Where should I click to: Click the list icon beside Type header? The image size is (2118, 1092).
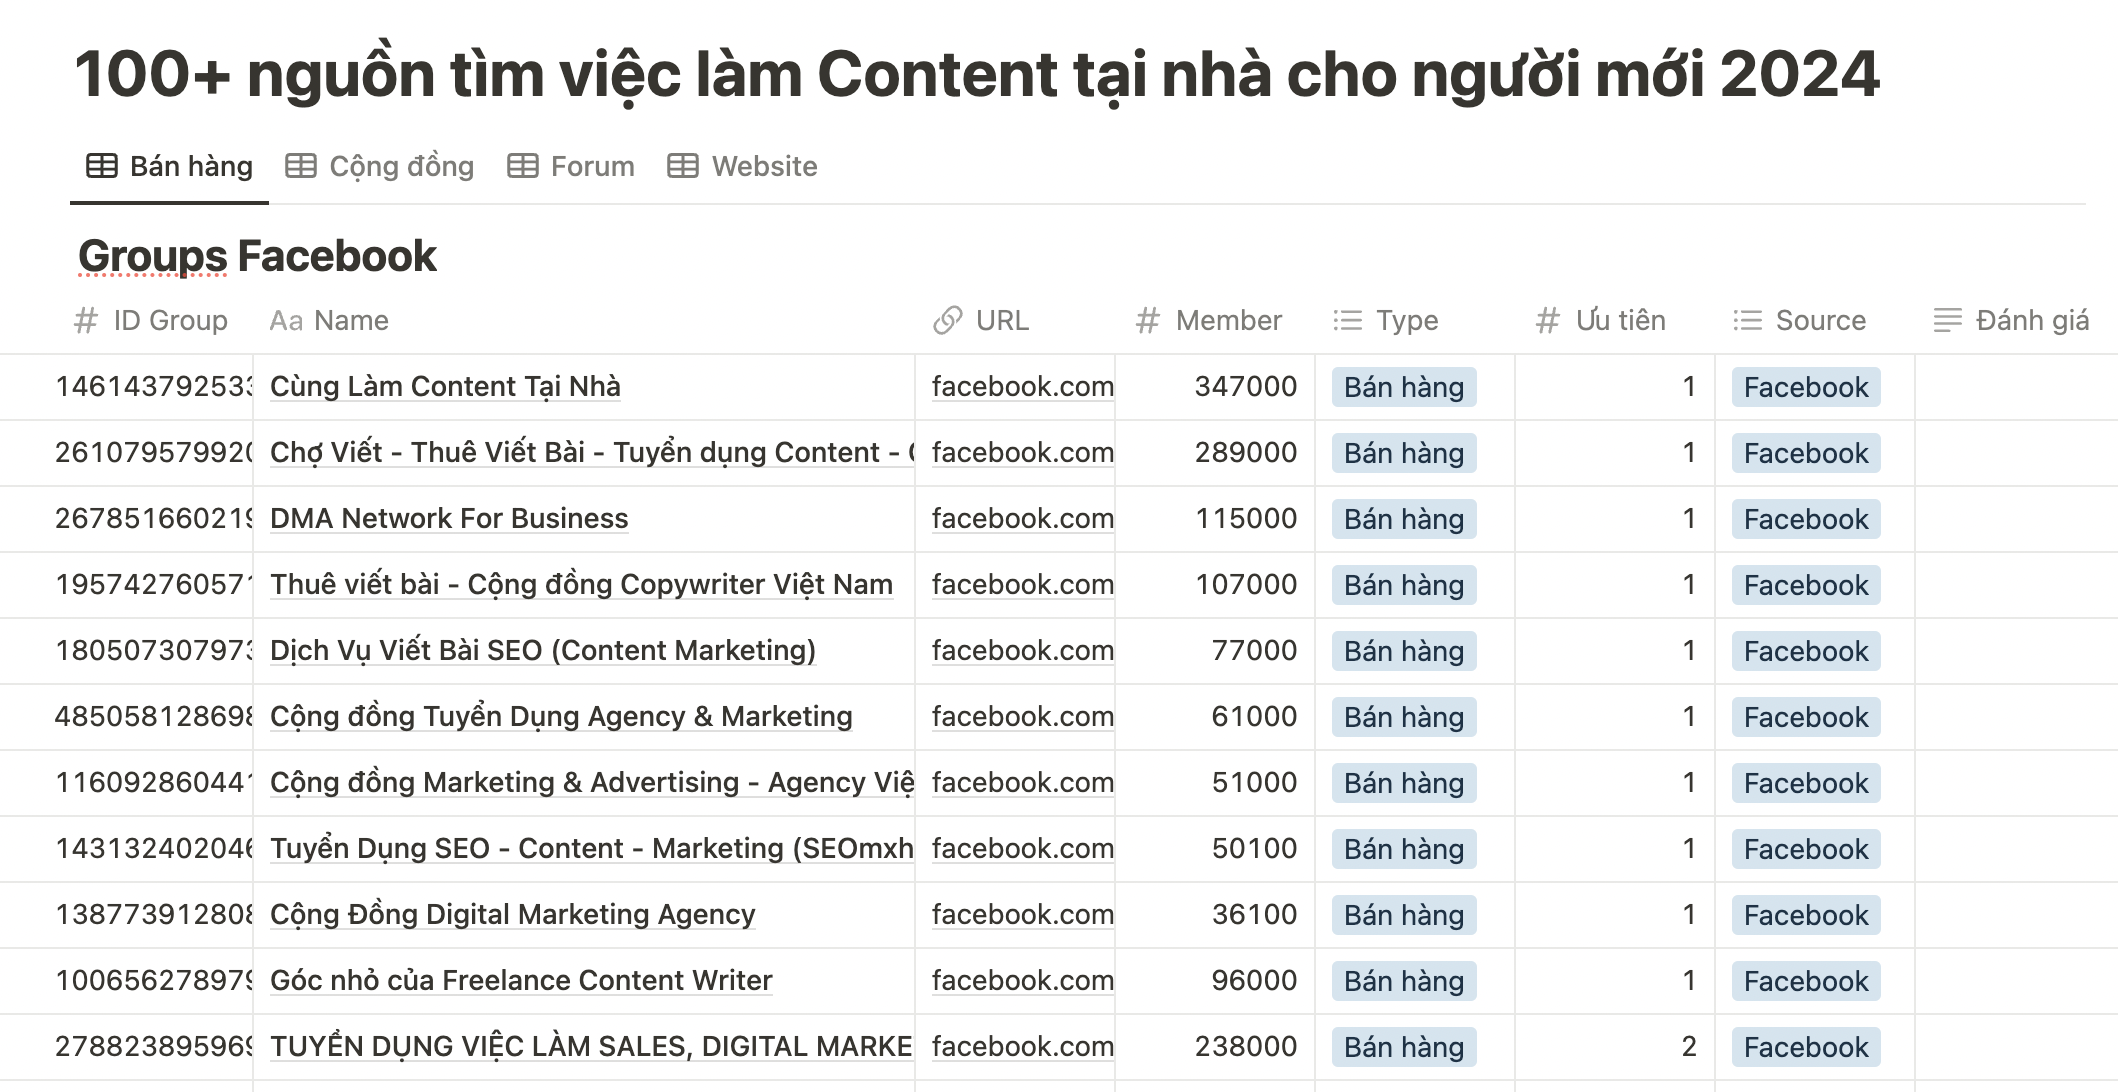pos(1348,320)
